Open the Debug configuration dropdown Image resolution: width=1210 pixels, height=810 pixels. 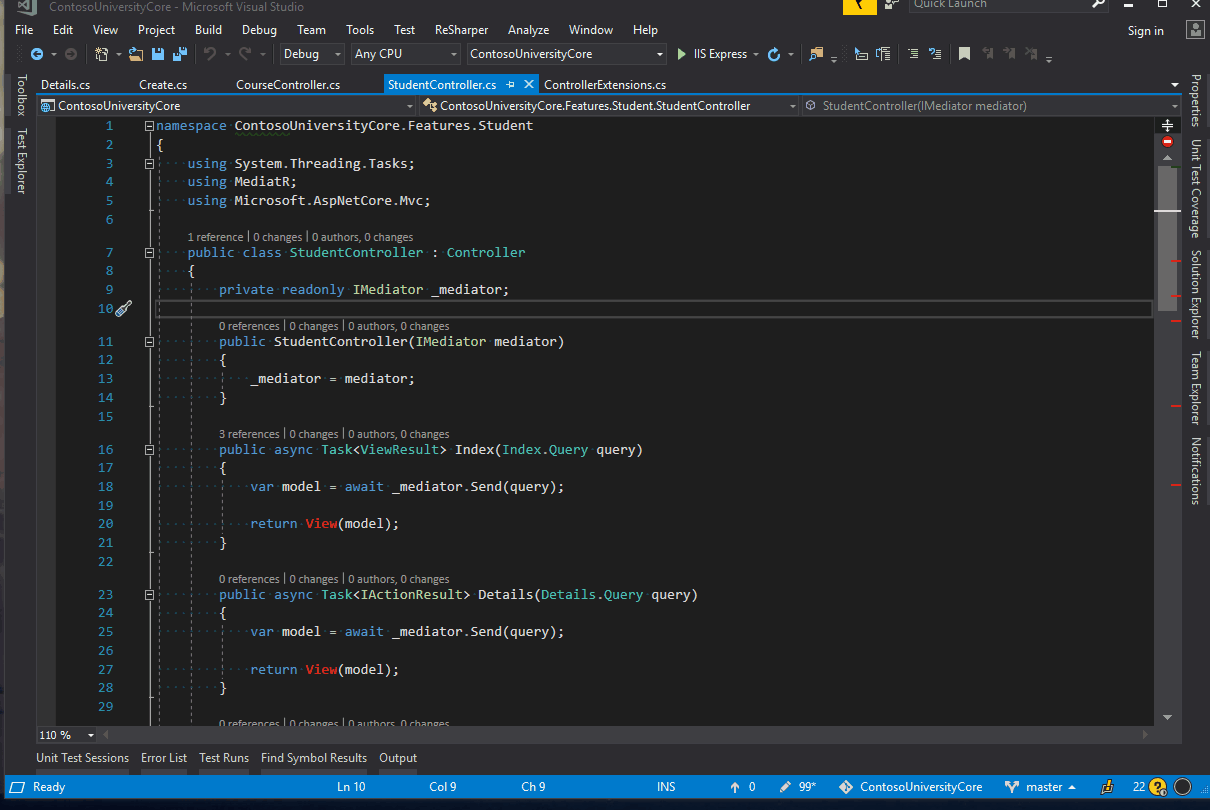(x=313, y=54)
